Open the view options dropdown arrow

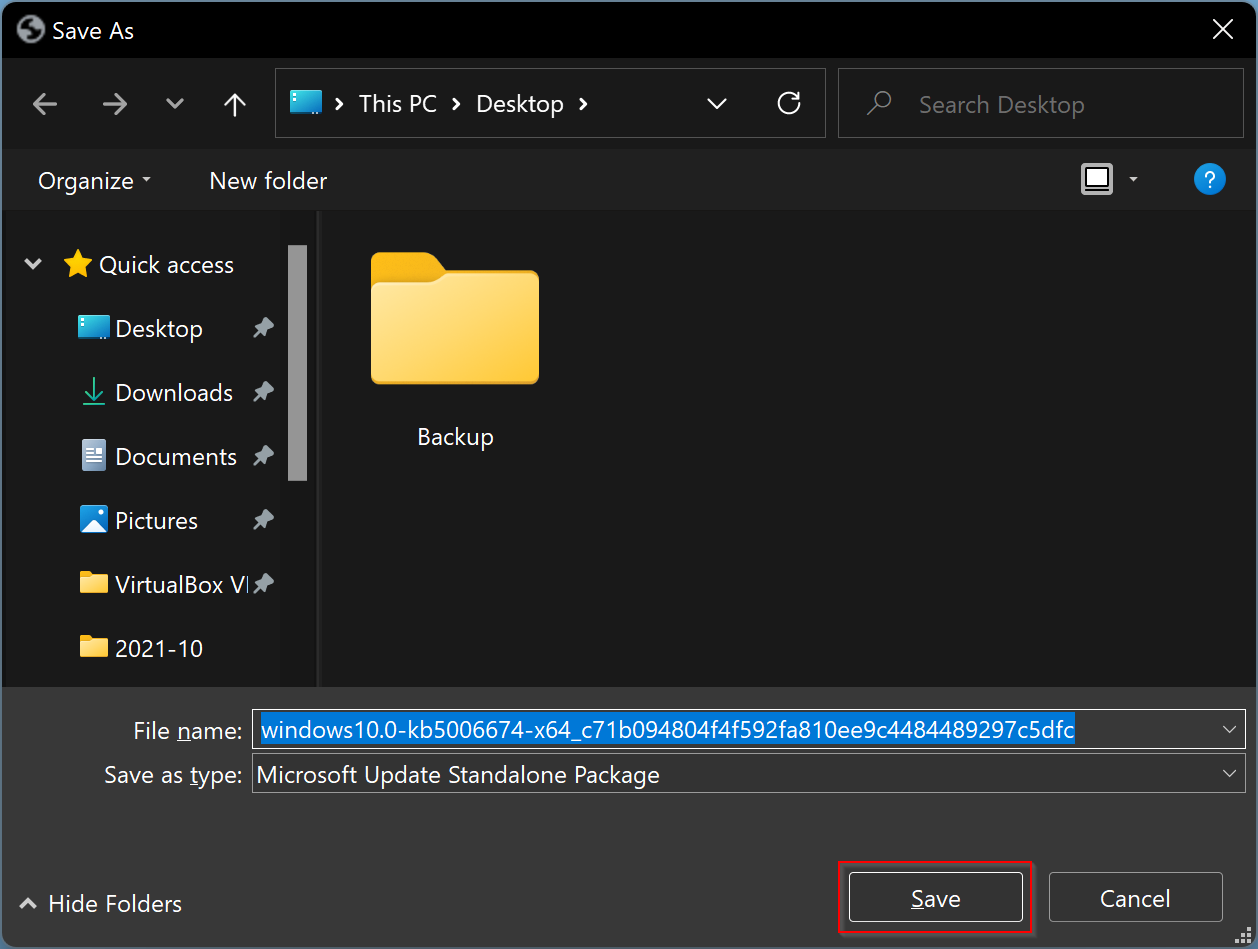tap(1133, 180)
